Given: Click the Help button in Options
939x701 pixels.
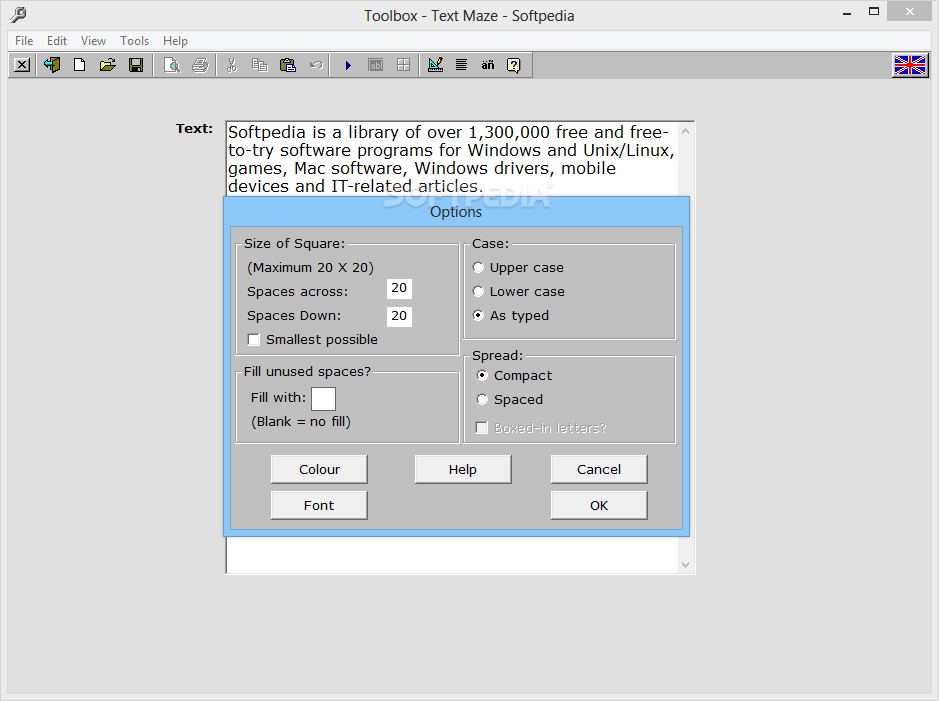Looking at the screenshot, I should pyautogui.click(x=463, y=469).
